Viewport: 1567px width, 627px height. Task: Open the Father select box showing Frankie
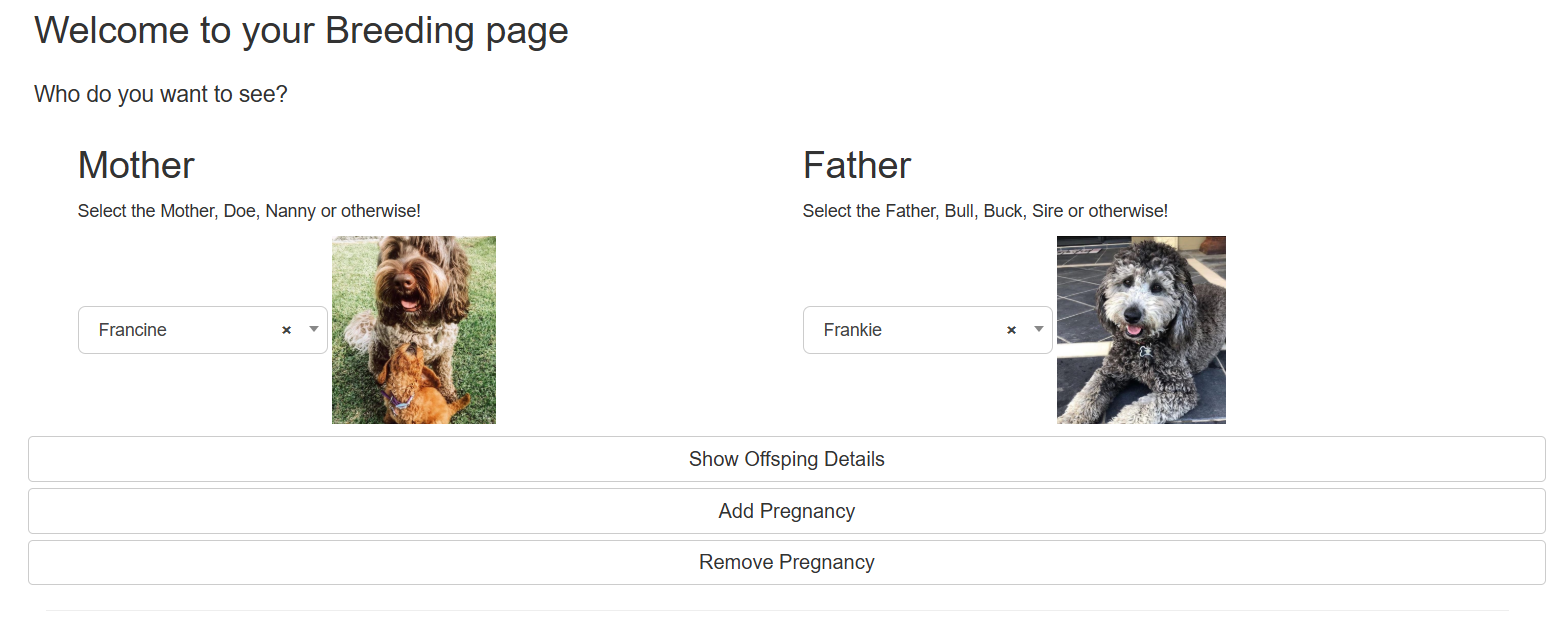[928, 330]
